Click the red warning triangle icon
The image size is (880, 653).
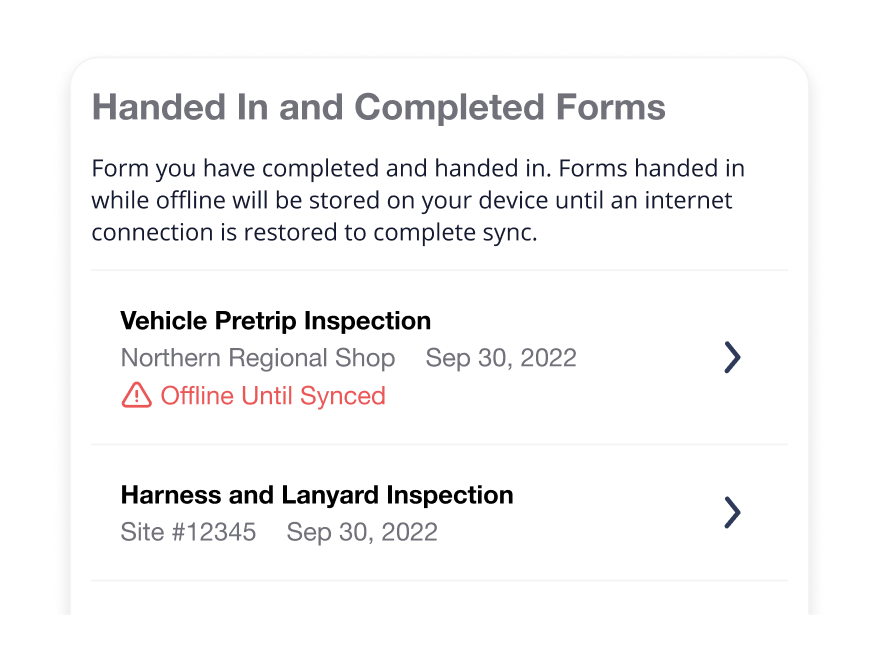[136, 396]
